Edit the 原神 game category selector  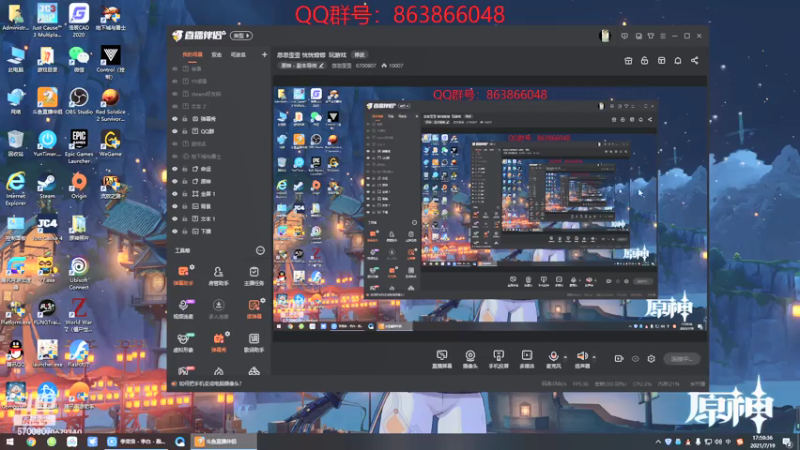click(301, 65)
